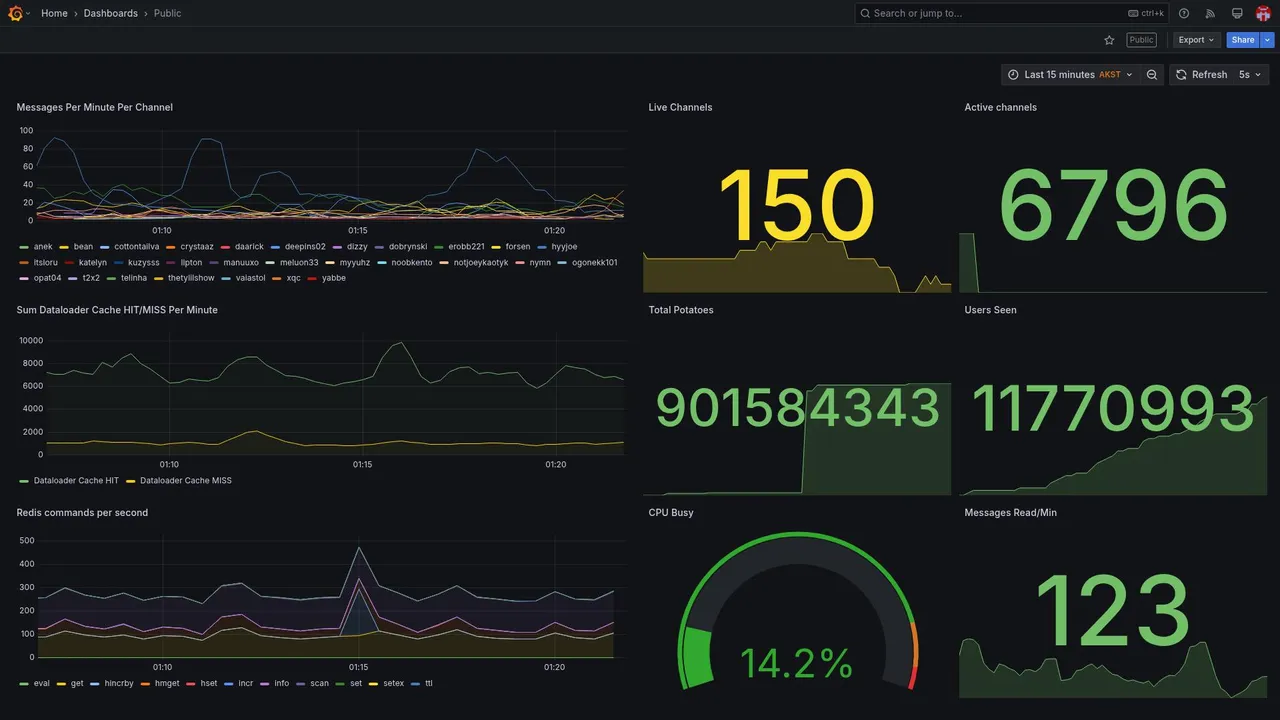The height and width of the screenshot is (720, 1280).
Task: Focus the Search or jump to field
Action: pos(1011,13)
